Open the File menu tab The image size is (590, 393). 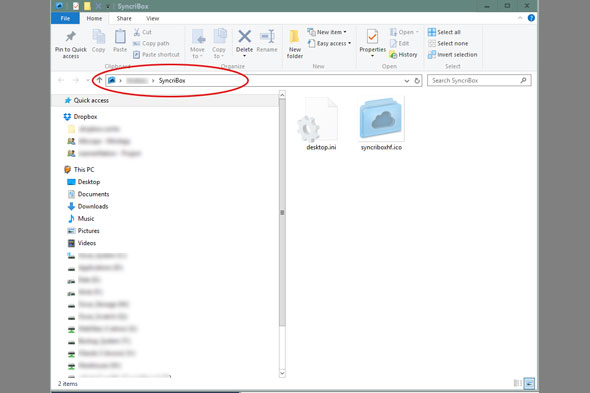point(65,18)
